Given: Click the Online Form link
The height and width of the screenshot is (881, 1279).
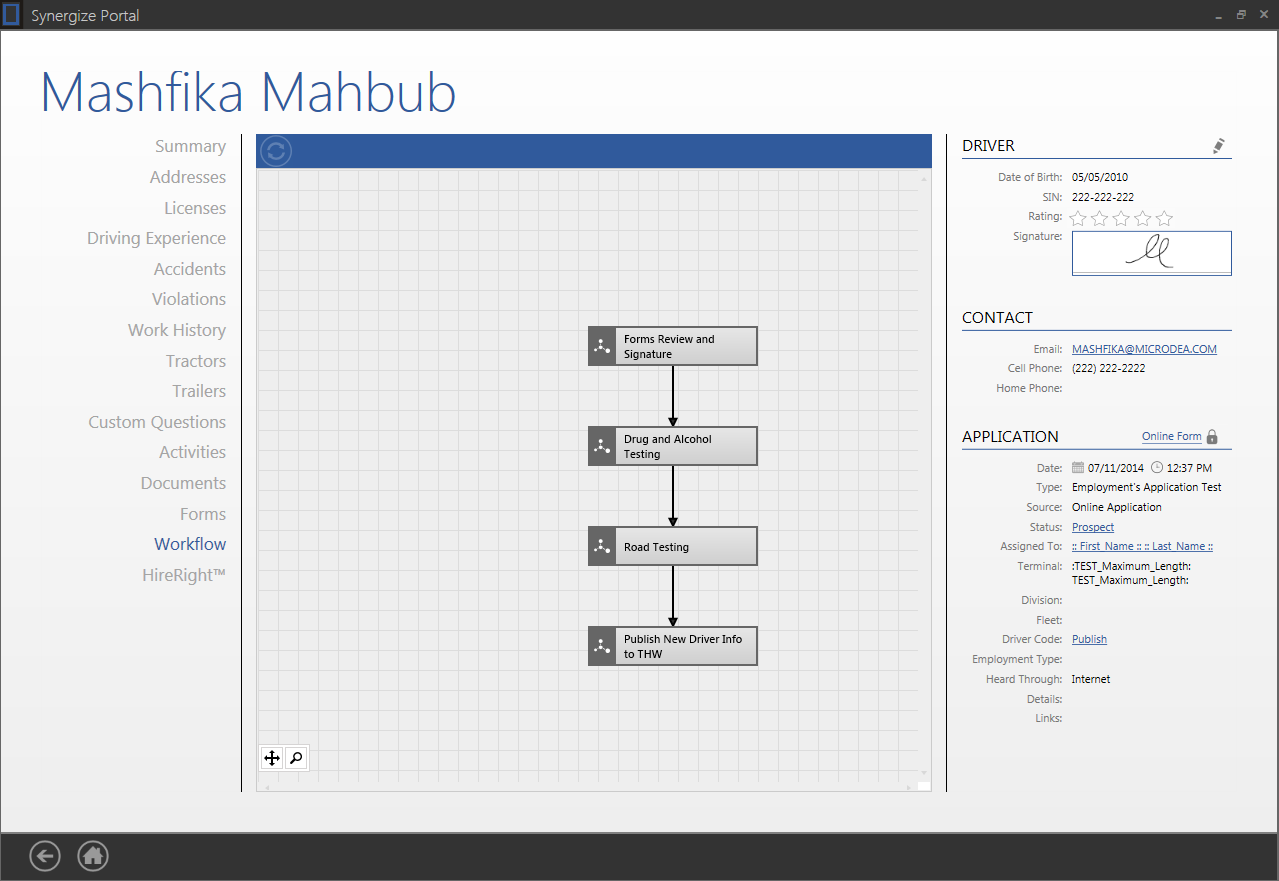Looking at the screenshot, I should click(x=1171, y=437).
